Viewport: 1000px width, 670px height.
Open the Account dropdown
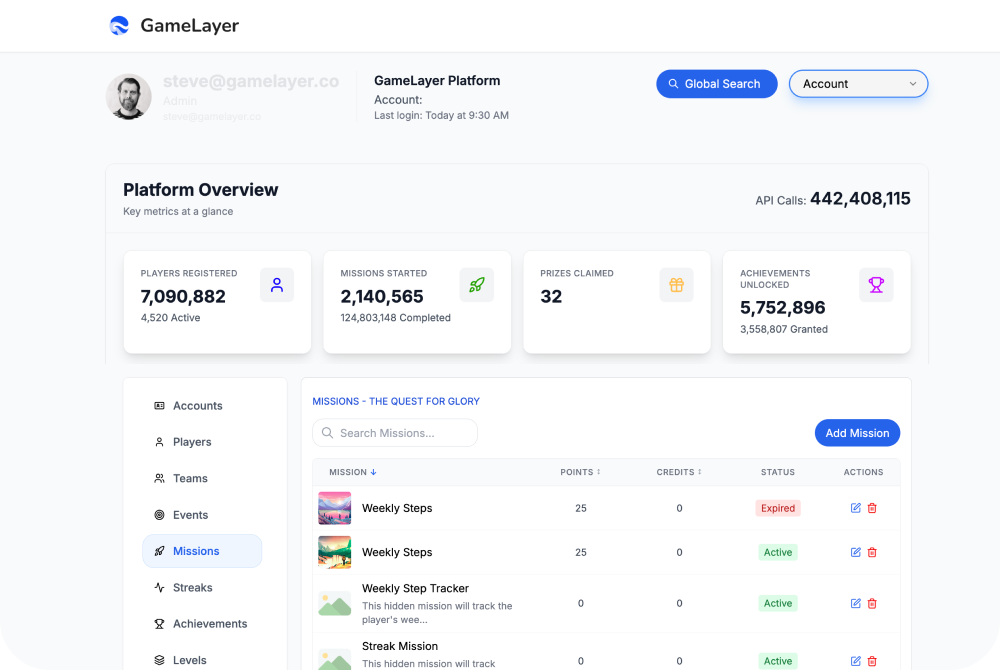pyautogui.click(x=858, y=84)
